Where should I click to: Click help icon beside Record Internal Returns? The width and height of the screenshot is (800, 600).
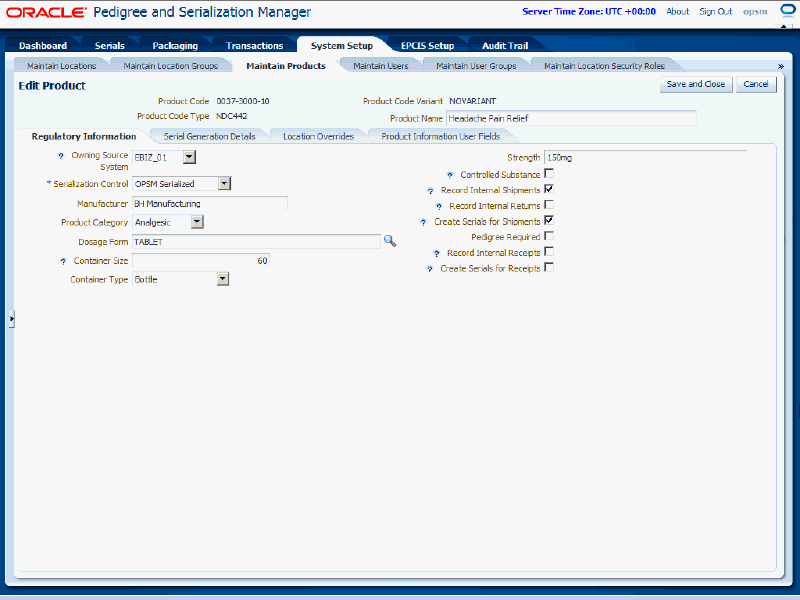[439, 207]
